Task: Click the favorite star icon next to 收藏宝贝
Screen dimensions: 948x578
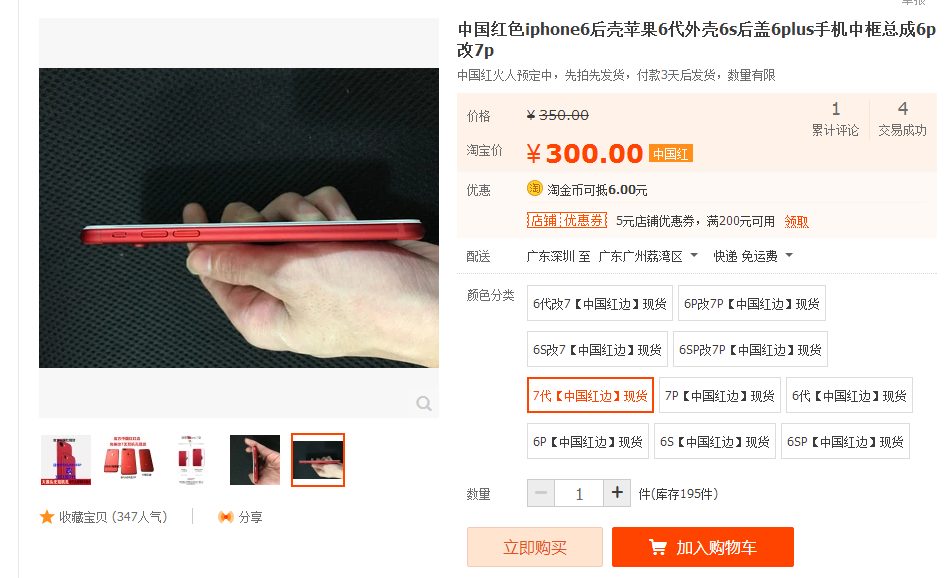Action: (x=47, y=517)
